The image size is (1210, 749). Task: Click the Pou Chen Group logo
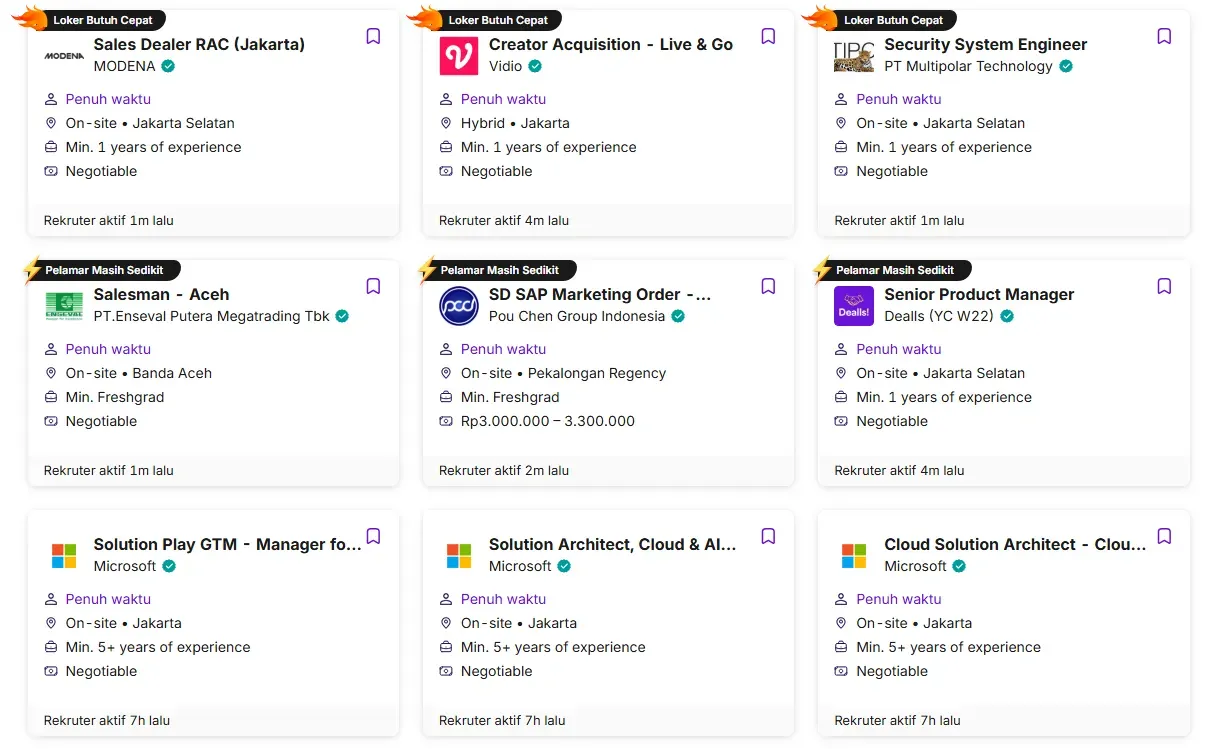[459, 306]
